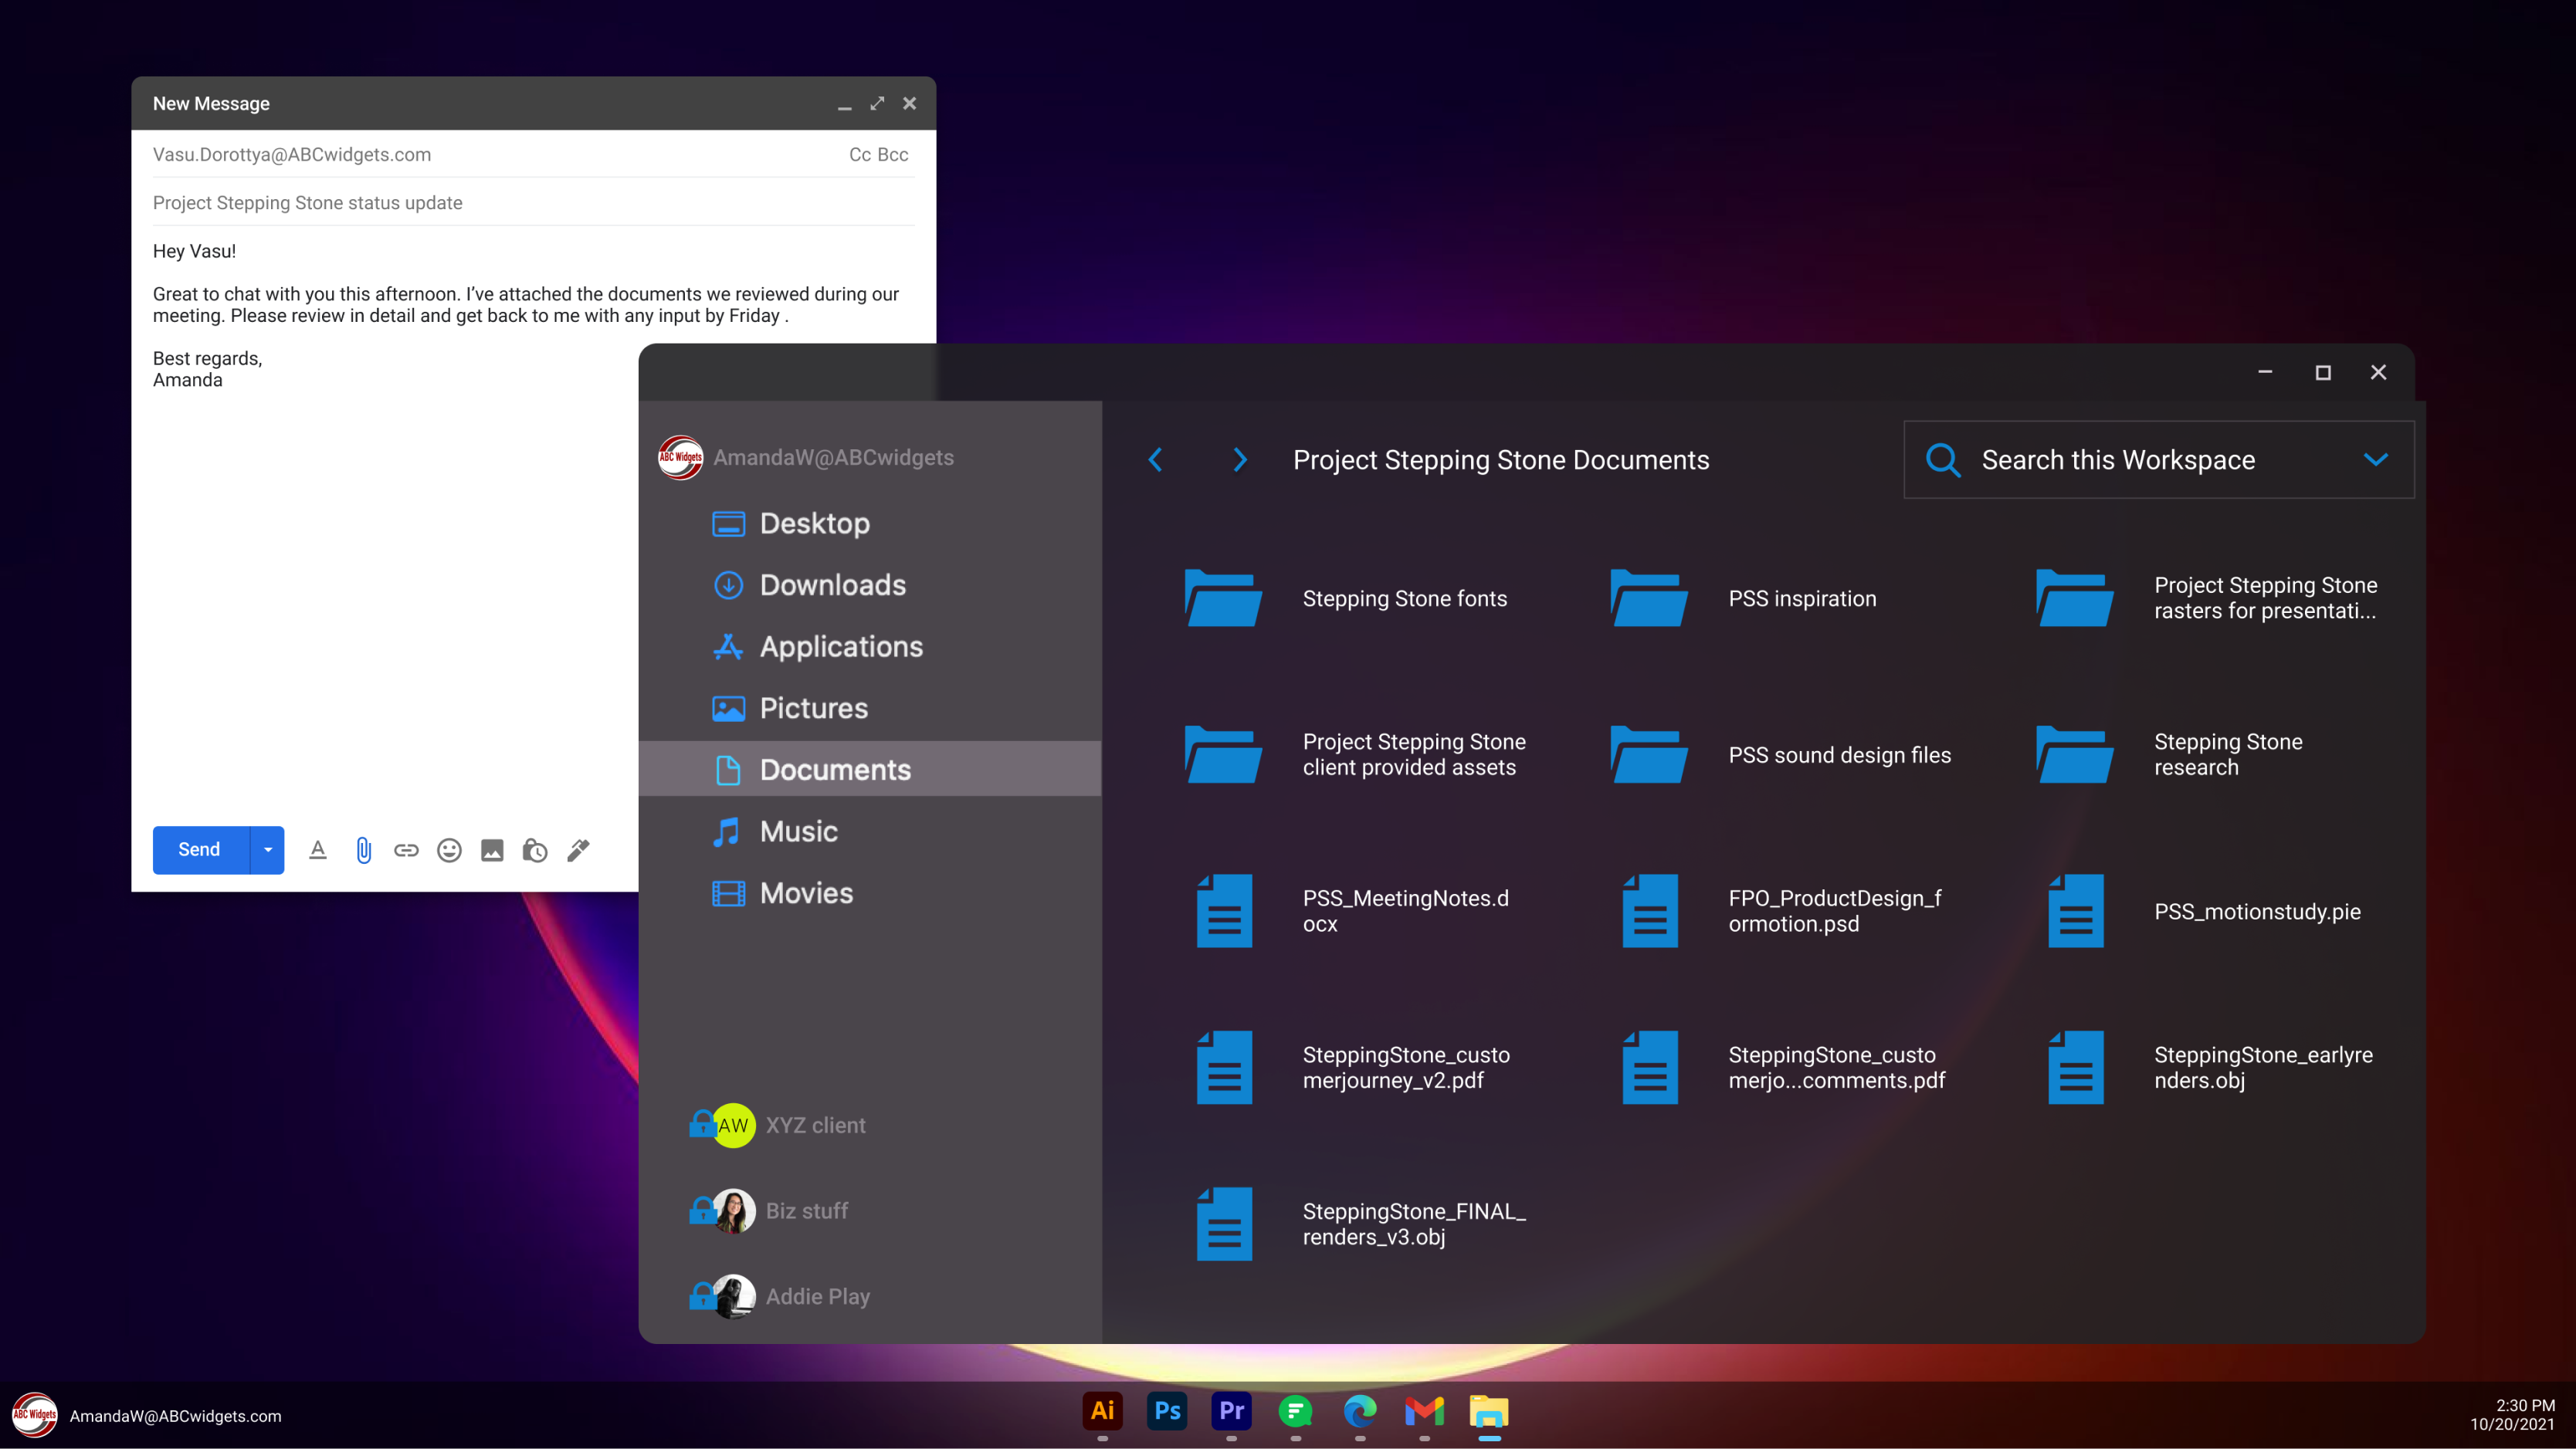The image size is (2576, 1449).
Task: Open the green chat app in taskbar
Action: 1295,1411
